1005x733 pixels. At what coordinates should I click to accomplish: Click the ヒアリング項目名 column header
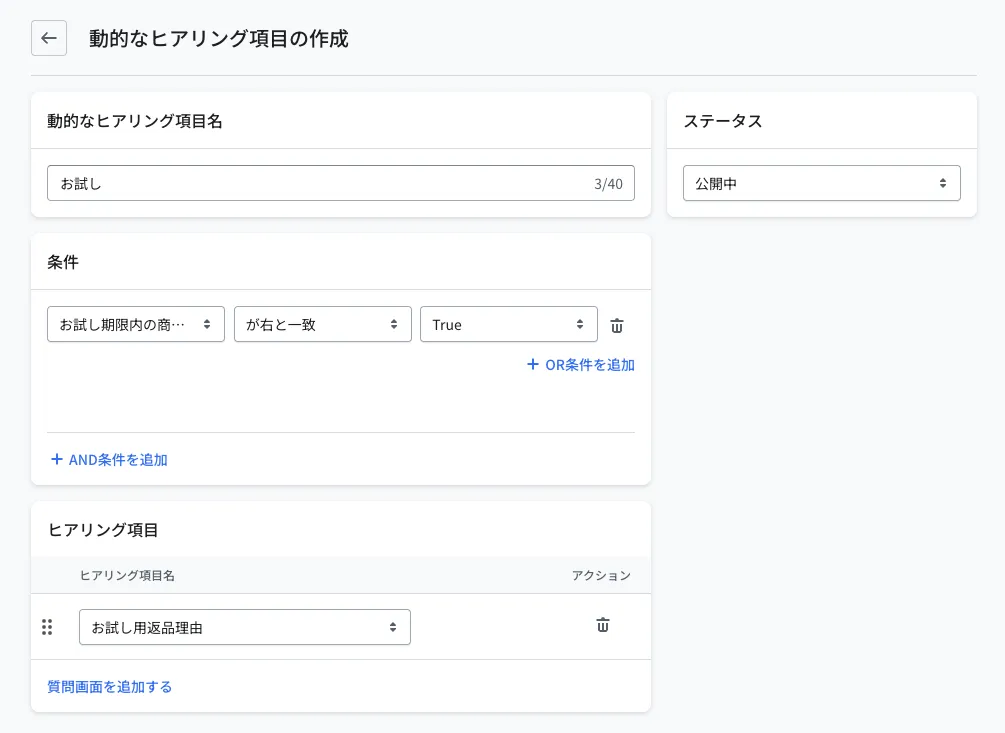pos(127,575)
